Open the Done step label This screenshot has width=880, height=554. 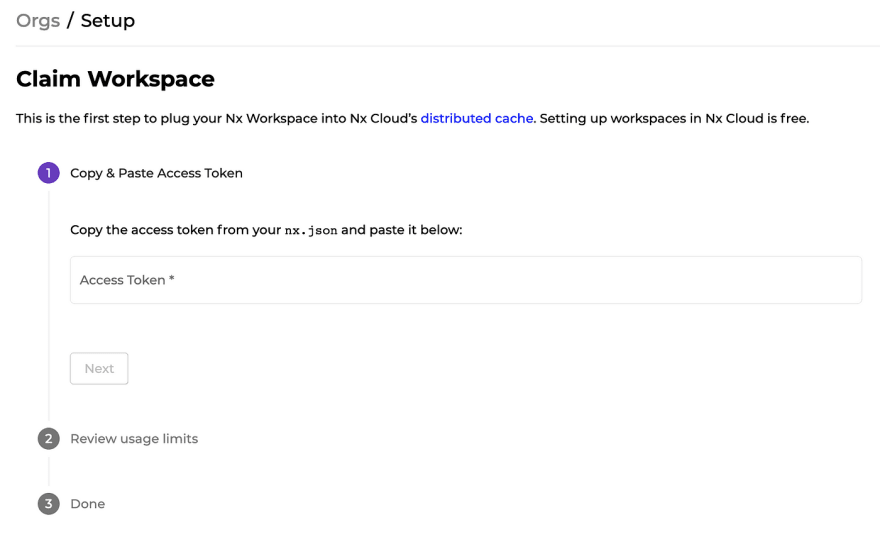(88, 504)
